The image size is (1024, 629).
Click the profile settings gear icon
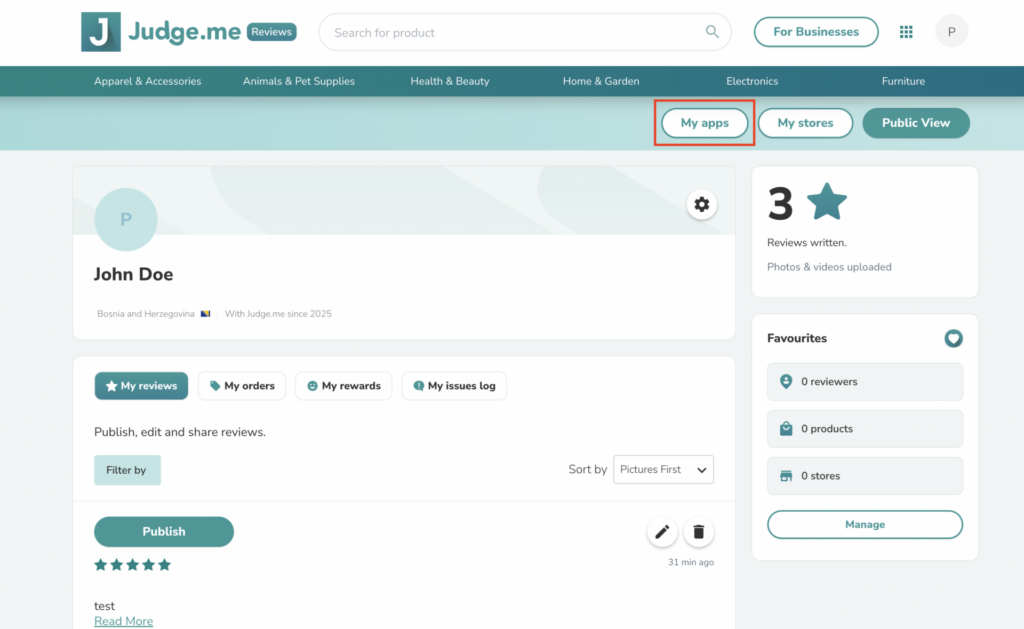(x=701, y=205)
